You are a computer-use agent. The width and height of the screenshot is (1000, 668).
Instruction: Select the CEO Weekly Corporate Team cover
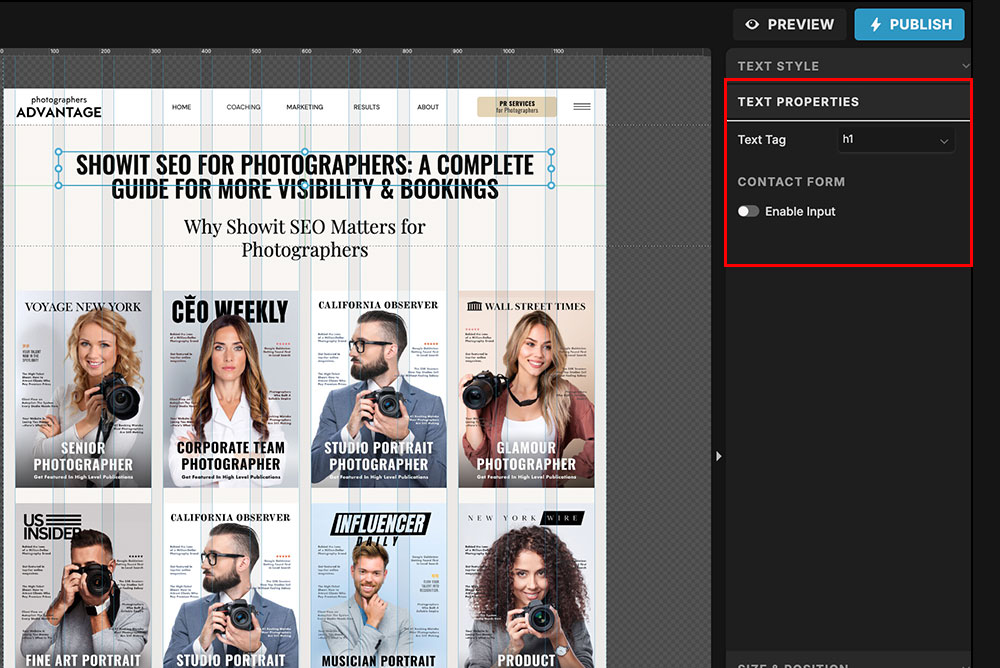click(231, 389)
